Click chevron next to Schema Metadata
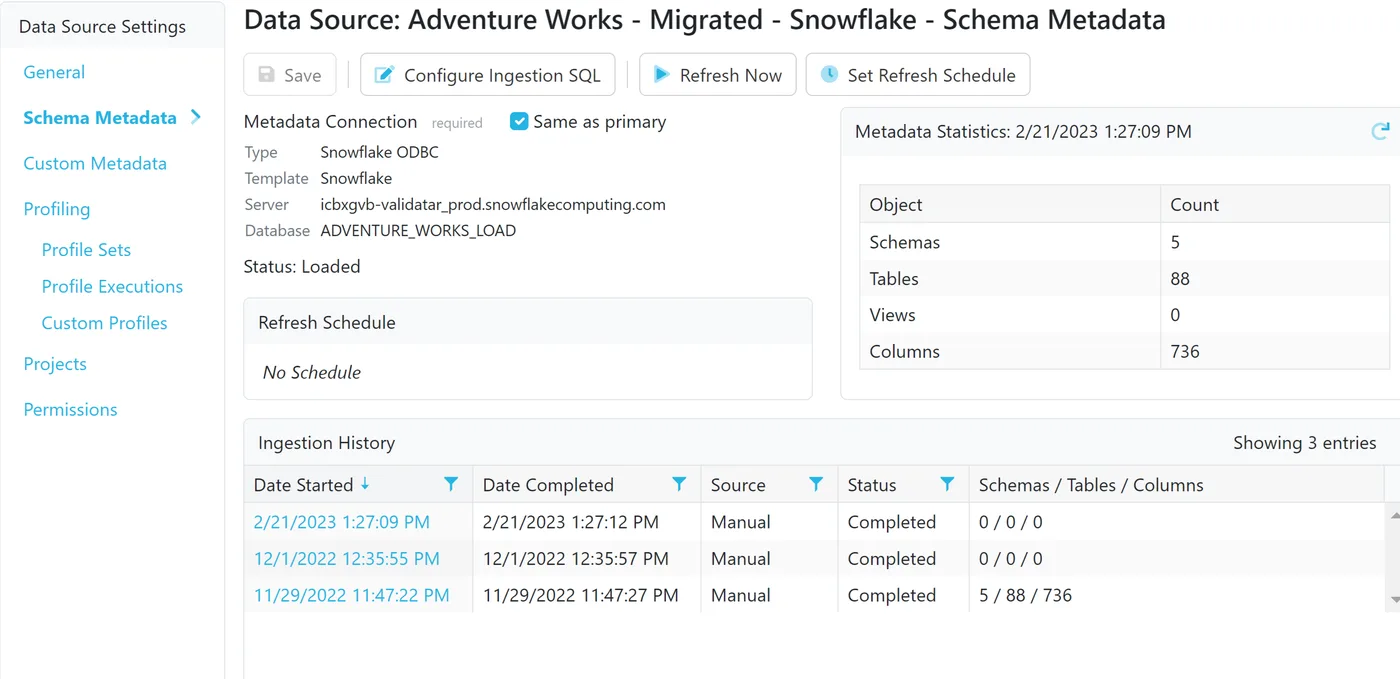Viewport: 1400px width, 679px height. 196,117
